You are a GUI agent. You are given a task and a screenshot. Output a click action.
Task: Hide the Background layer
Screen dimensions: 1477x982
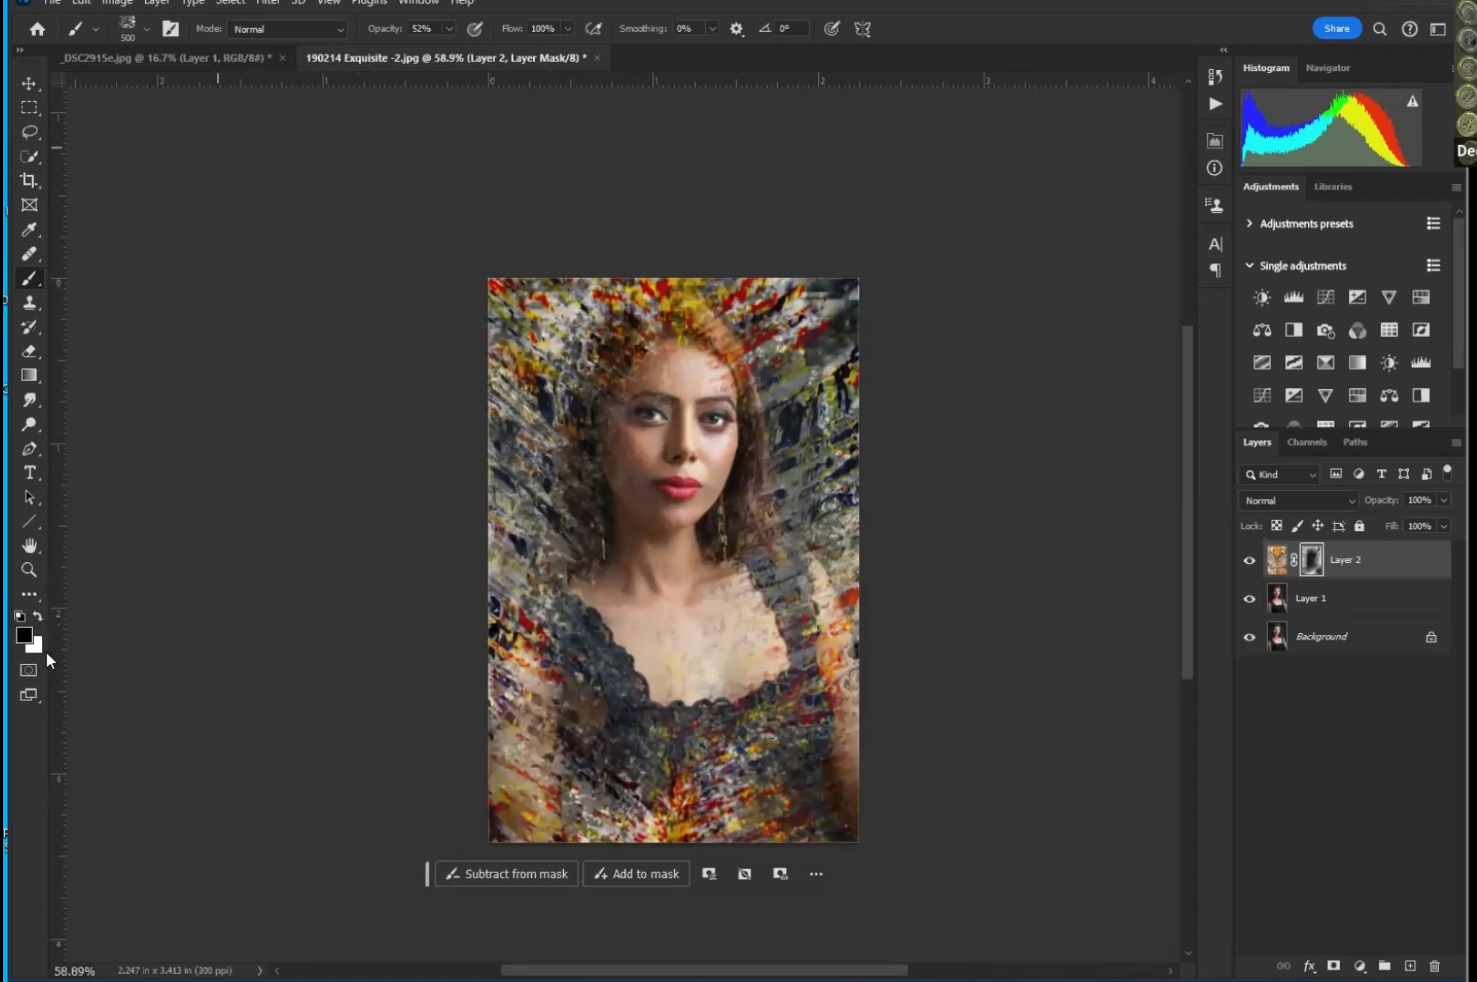coord(1249,637)
